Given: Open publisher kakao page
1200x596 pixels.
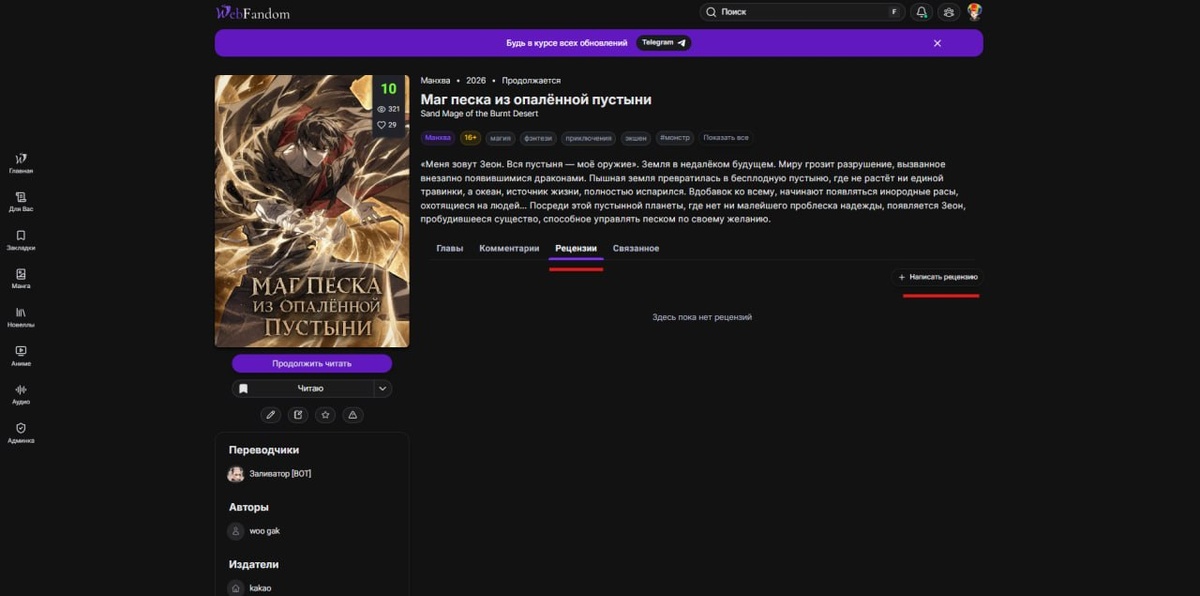Looking at the screenshot, I should click(249, 588).
